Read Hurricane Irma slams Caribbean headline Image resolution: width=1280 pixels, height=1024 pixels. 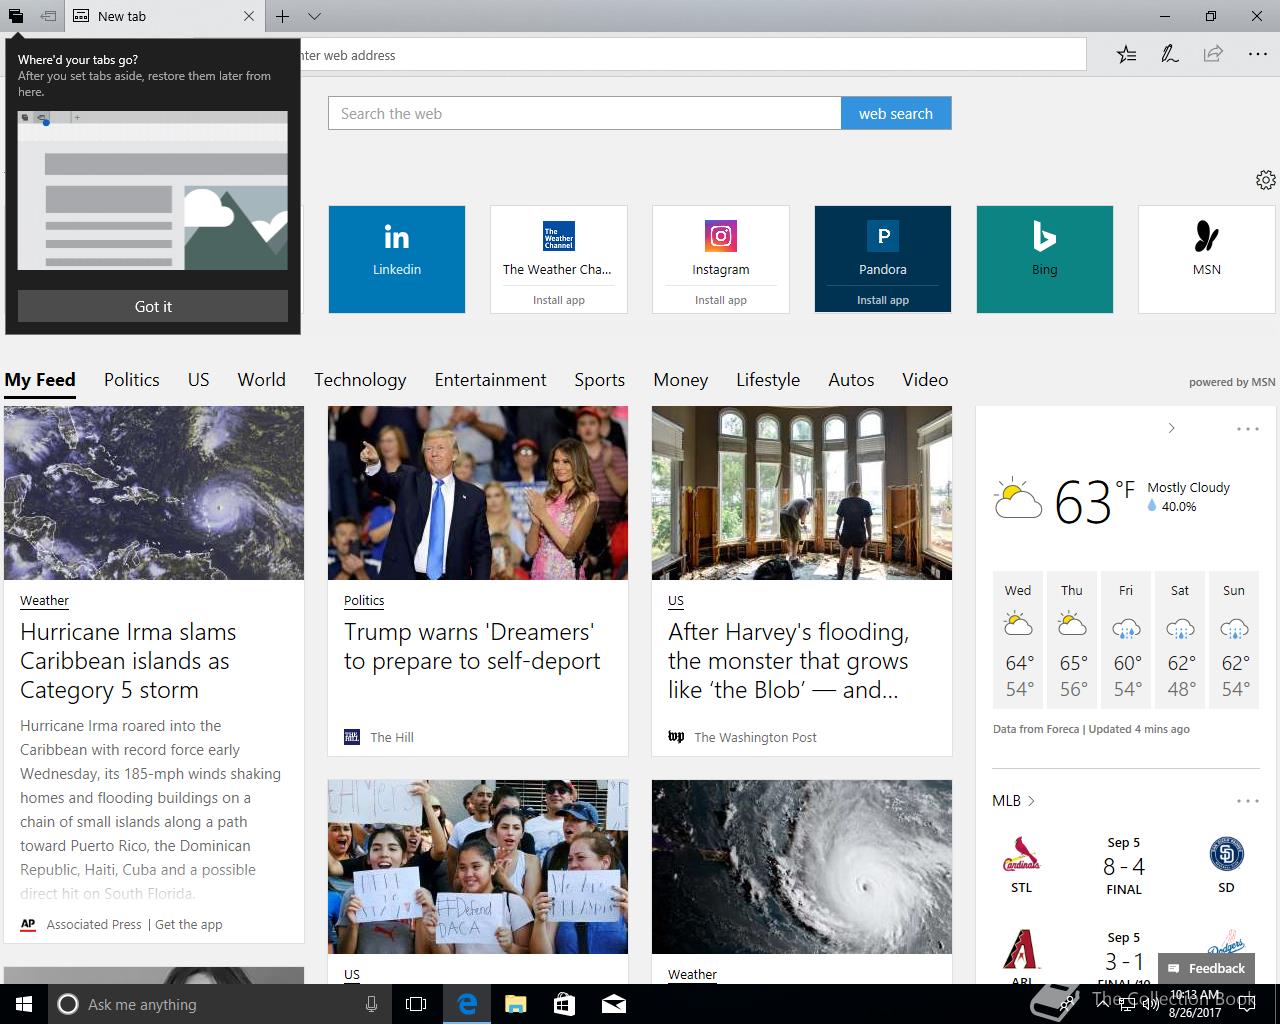pos(128,661)
